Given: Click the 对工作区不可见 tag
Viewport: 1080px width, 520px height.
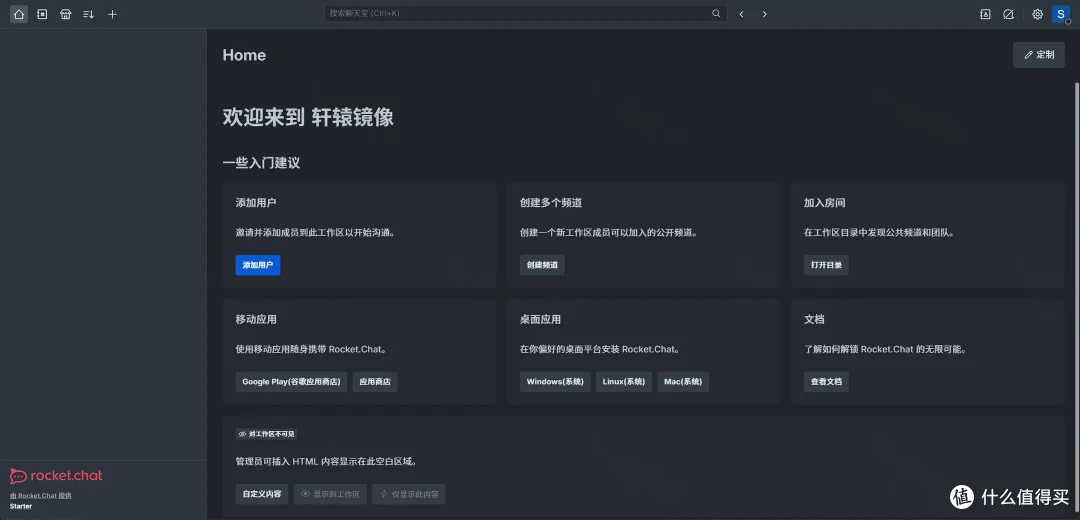Looking at the screenshot, I should [267, 434].
